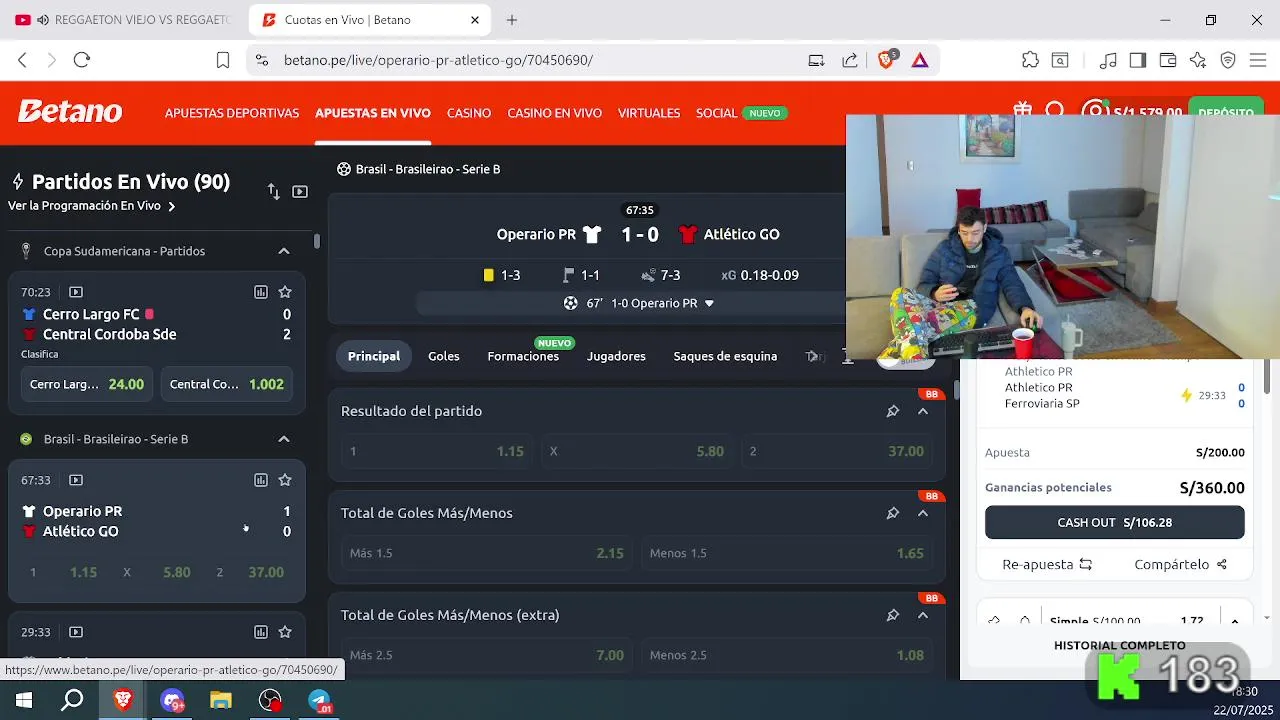Open live stream icon next to 29:33

pyautogui.click(x=76, y=632)
